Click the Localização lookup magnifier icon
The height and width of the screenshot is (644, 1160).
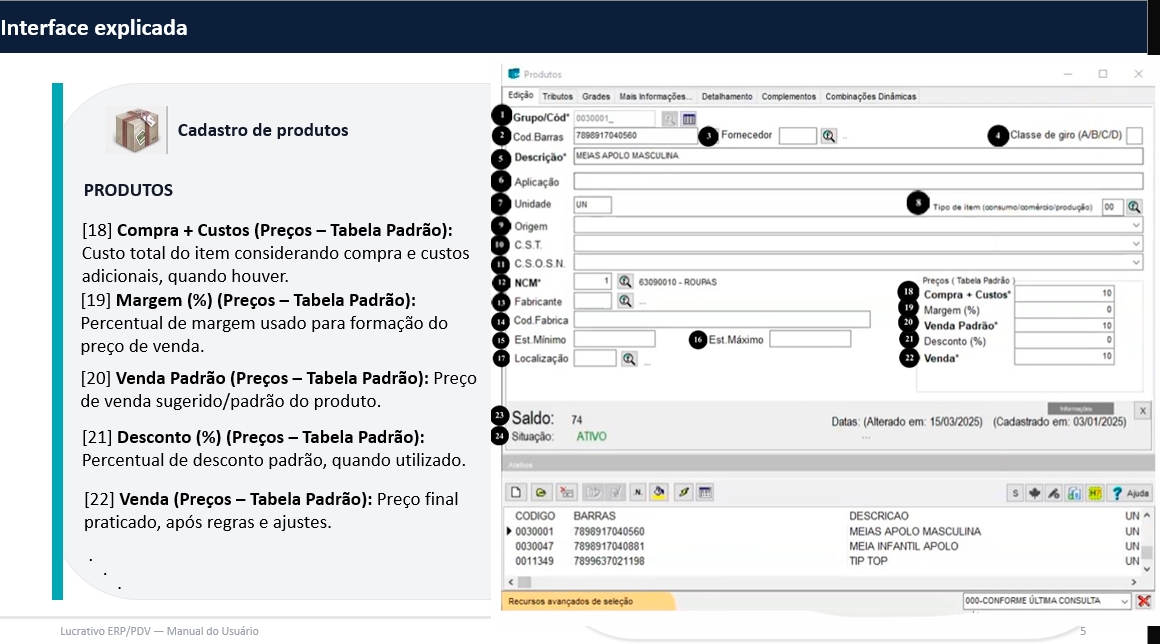[x=629, y=358]
